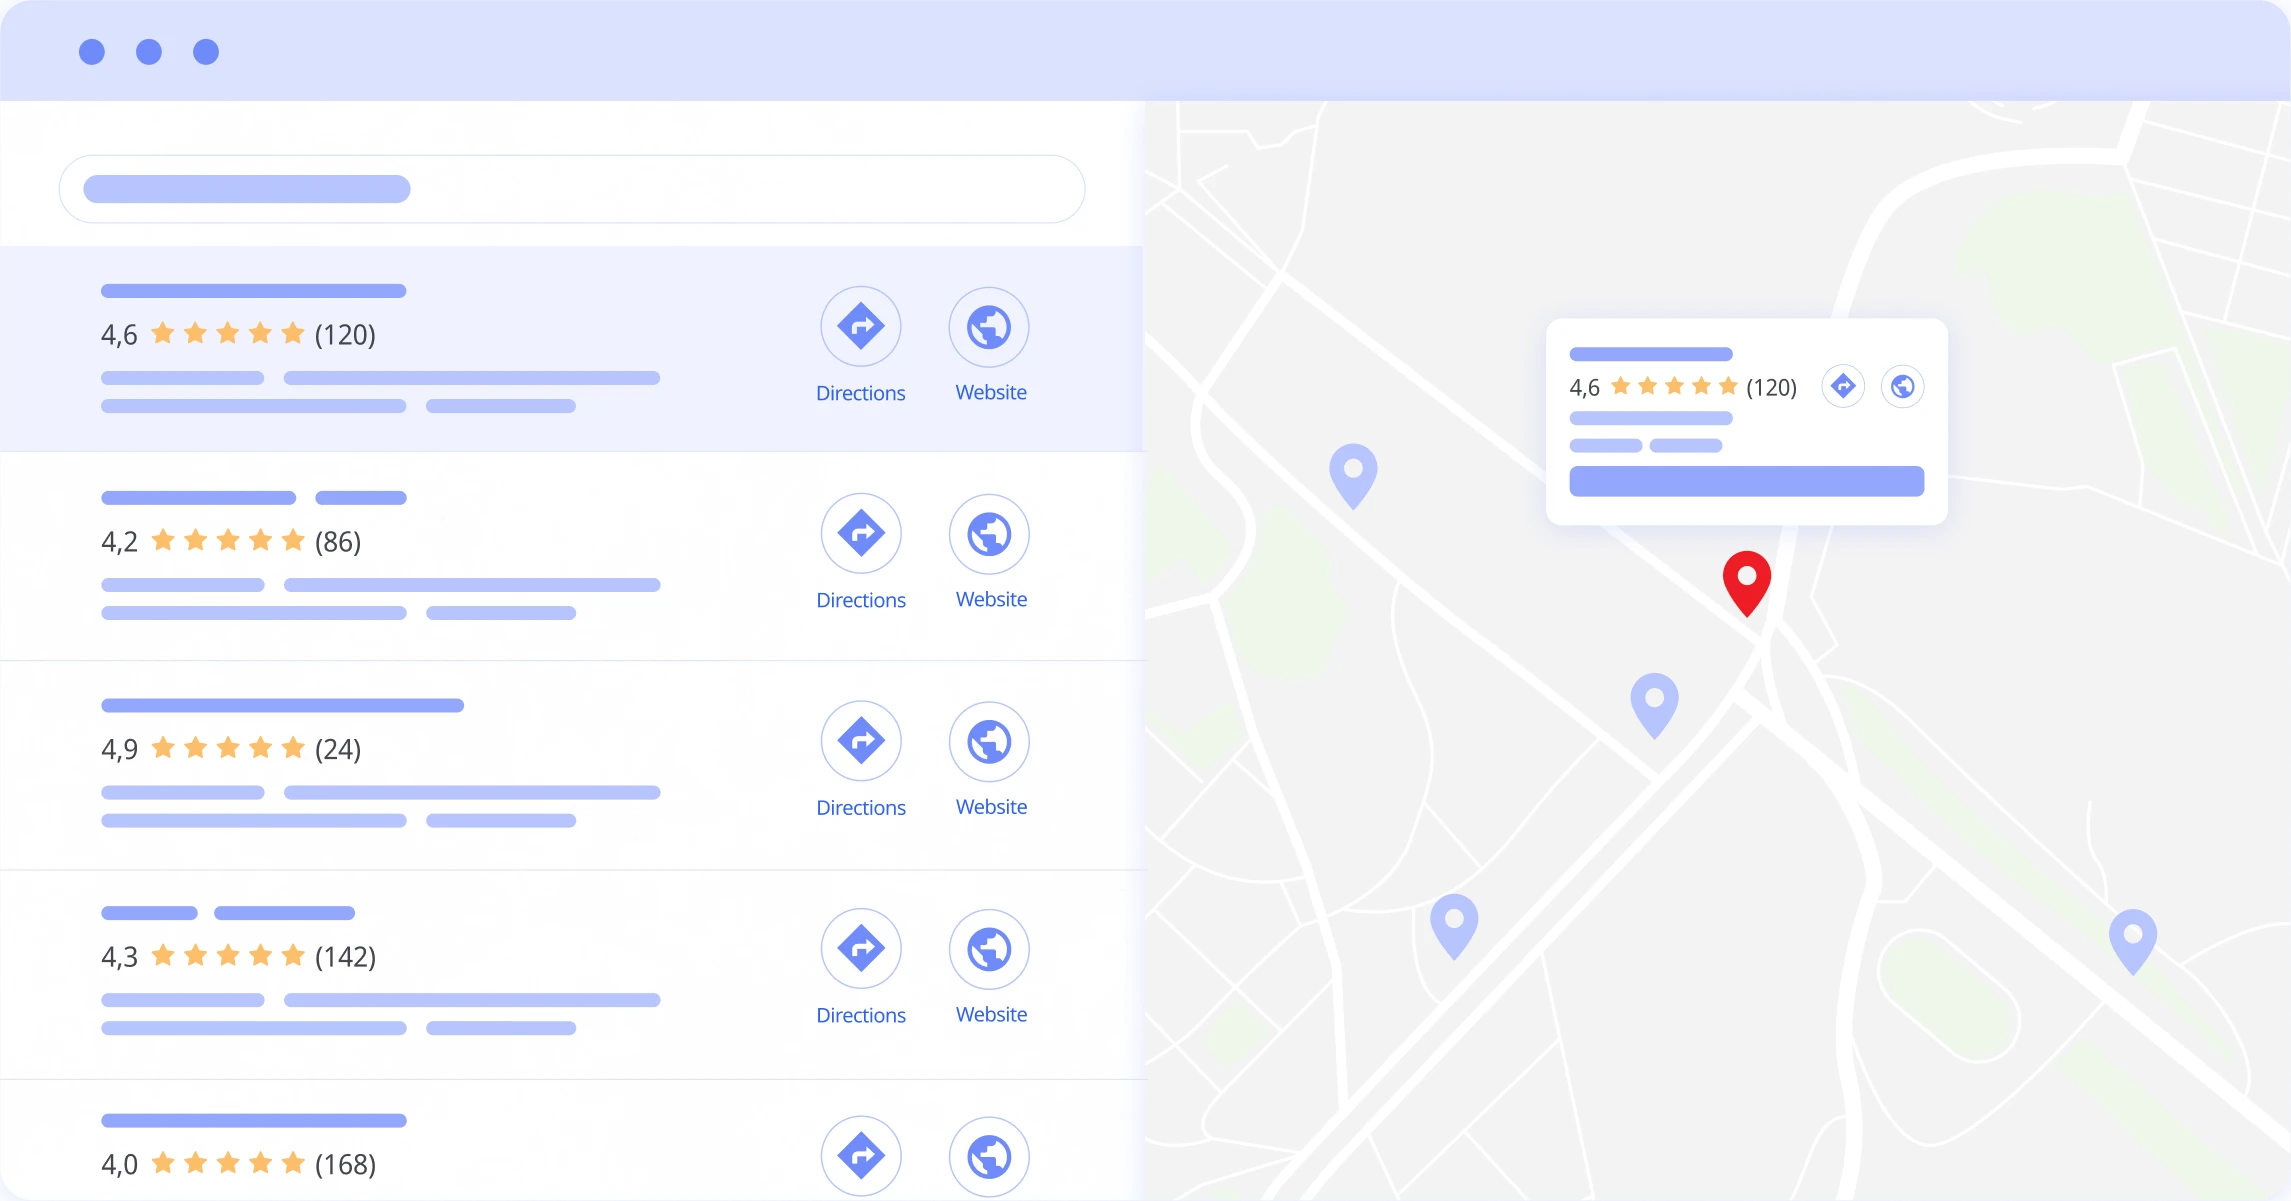Open Website globe icon for 4,3 listing
Viewport: 2291px width, 1201px height.
click(988, 948)
